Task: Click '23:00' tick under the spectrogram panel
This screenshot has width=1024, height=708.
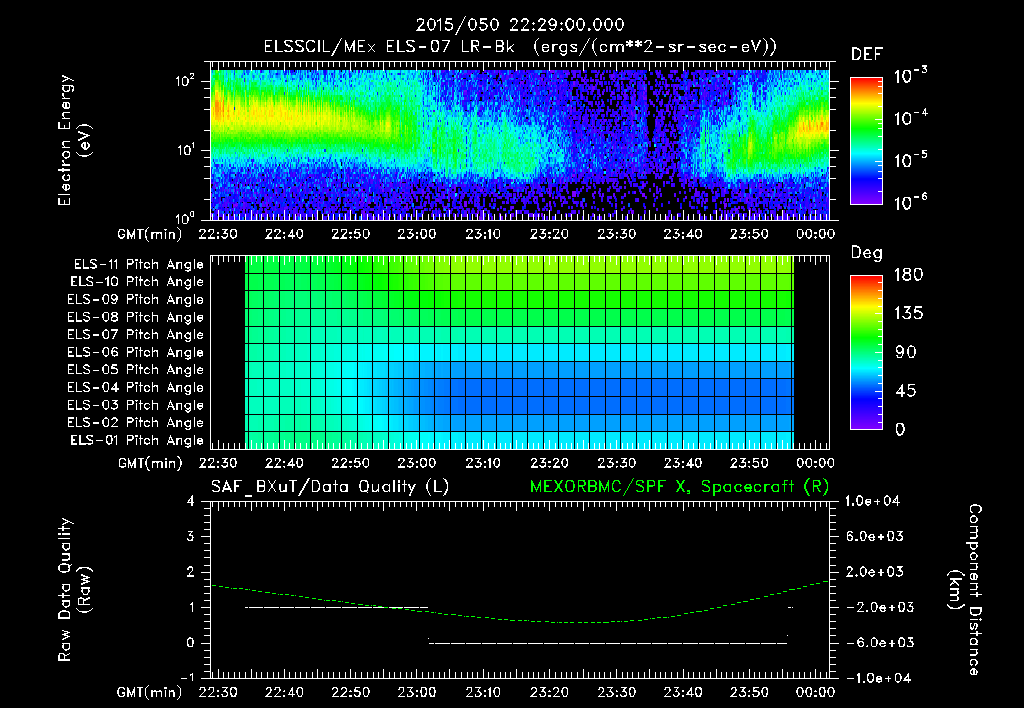Action: point(417,234)
